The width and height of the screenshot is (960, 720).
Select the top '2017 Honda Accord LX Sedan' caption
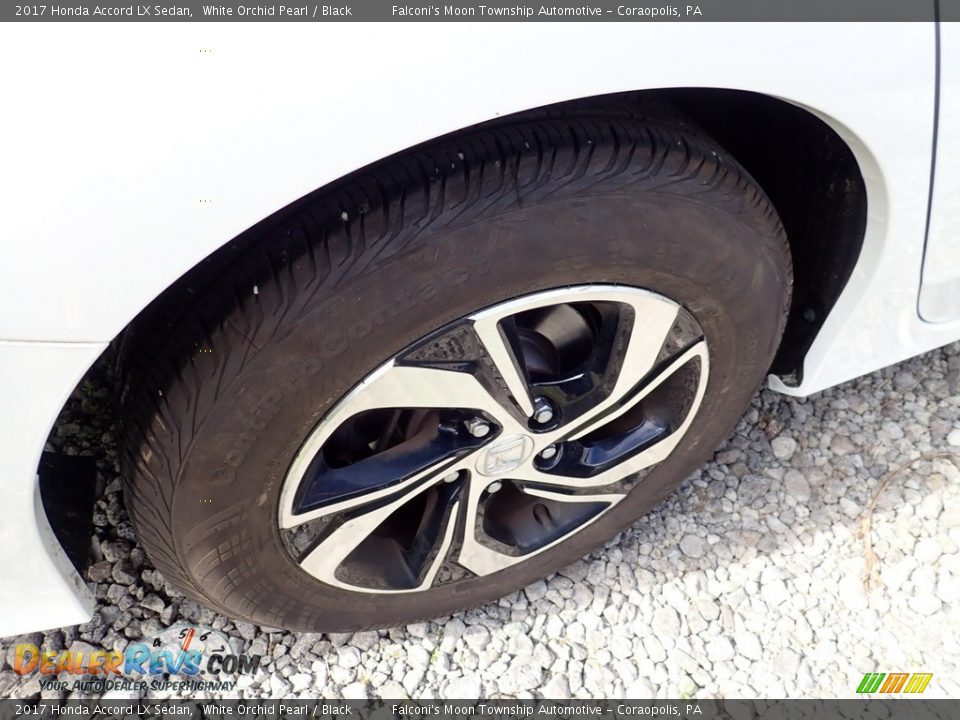[103, 11]
